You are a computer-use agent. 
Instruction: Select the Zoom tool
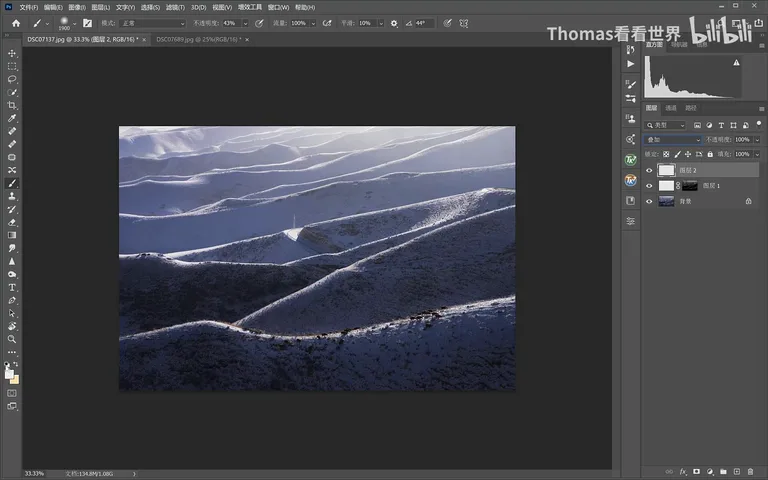[x=12, y=339]
